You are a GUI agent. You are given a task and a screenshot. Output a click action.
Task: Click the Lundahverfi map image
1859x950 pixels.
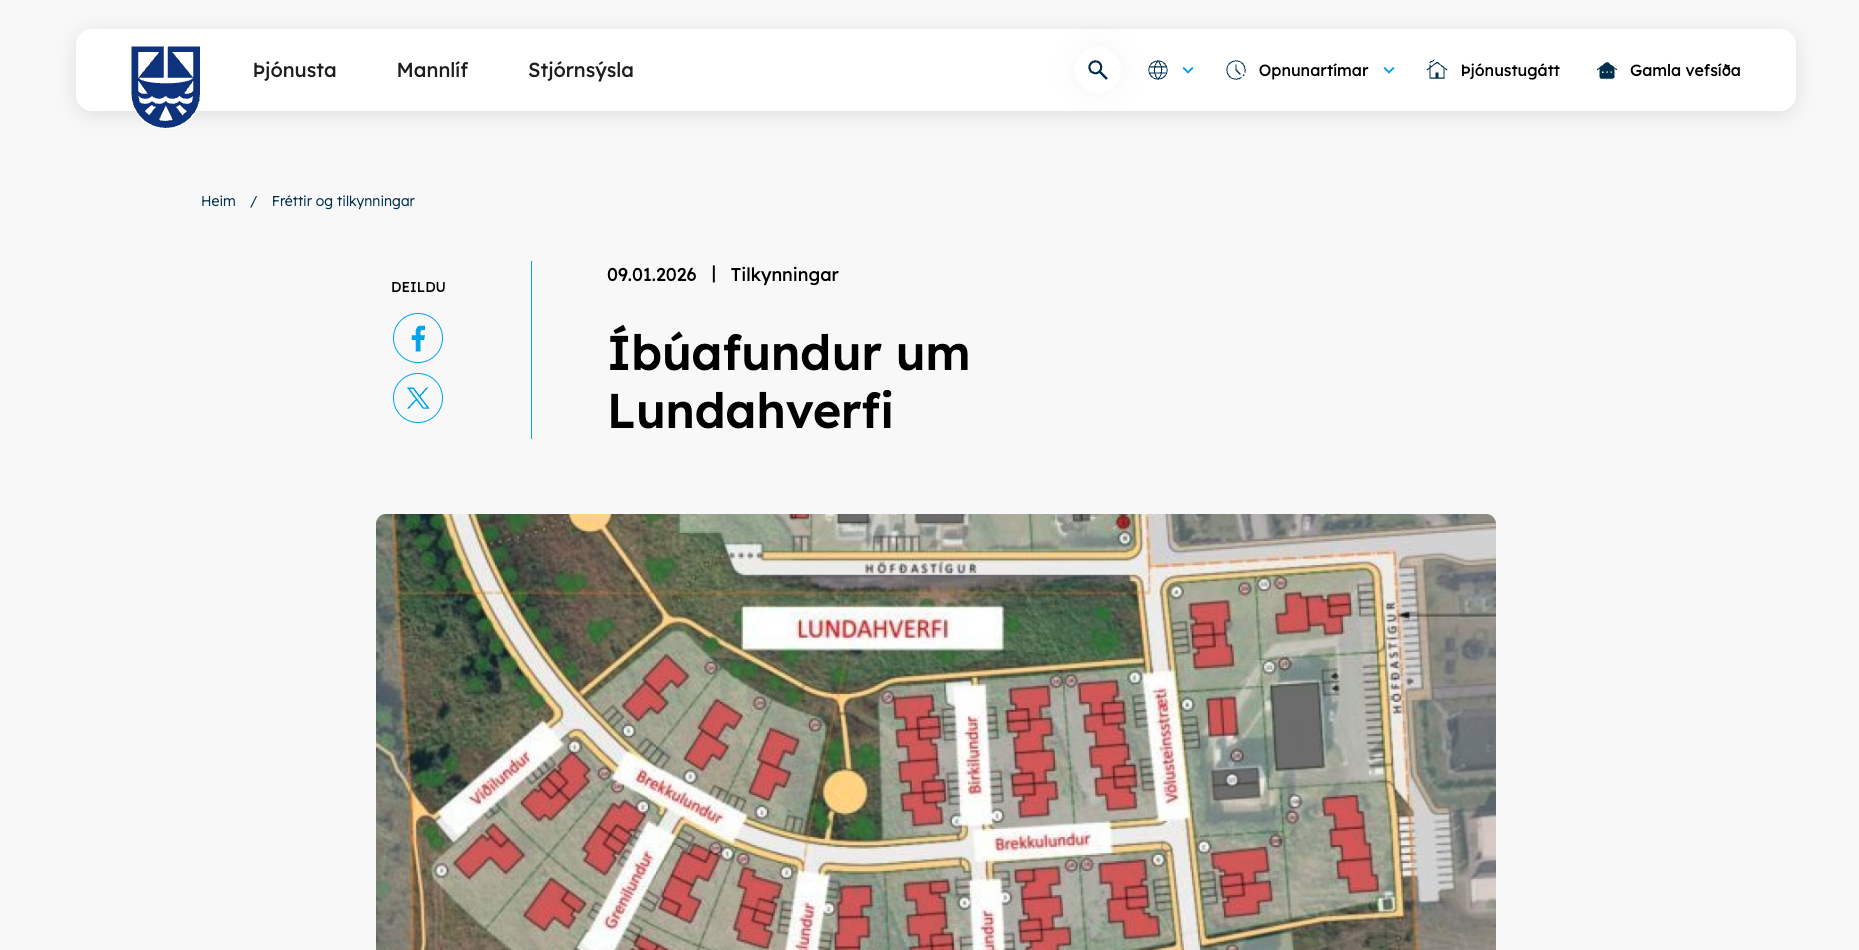click(935, 731)
